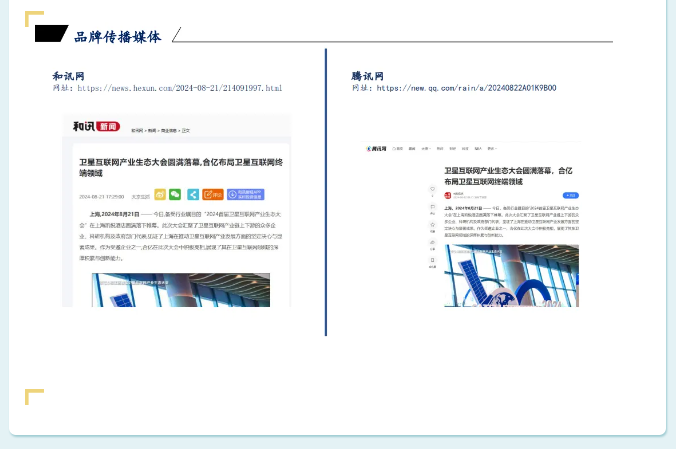Click the last dropdown item in Tencent nav bar
The height and width of the screenshot is (449, 677).
492,149
